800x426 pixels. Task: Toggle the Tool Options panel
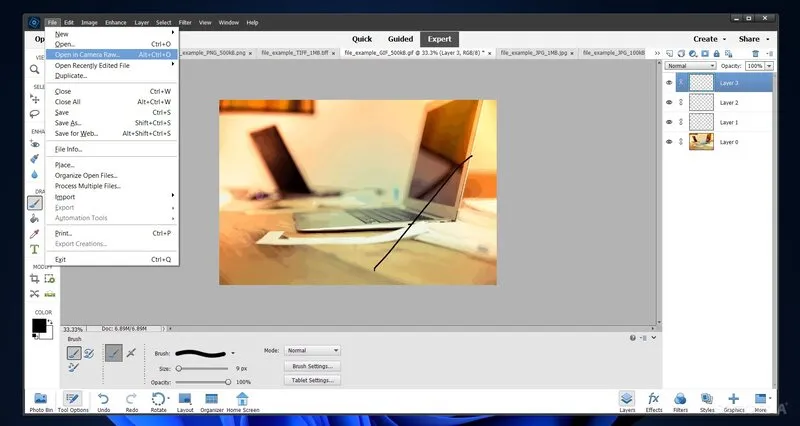(73, 402)
